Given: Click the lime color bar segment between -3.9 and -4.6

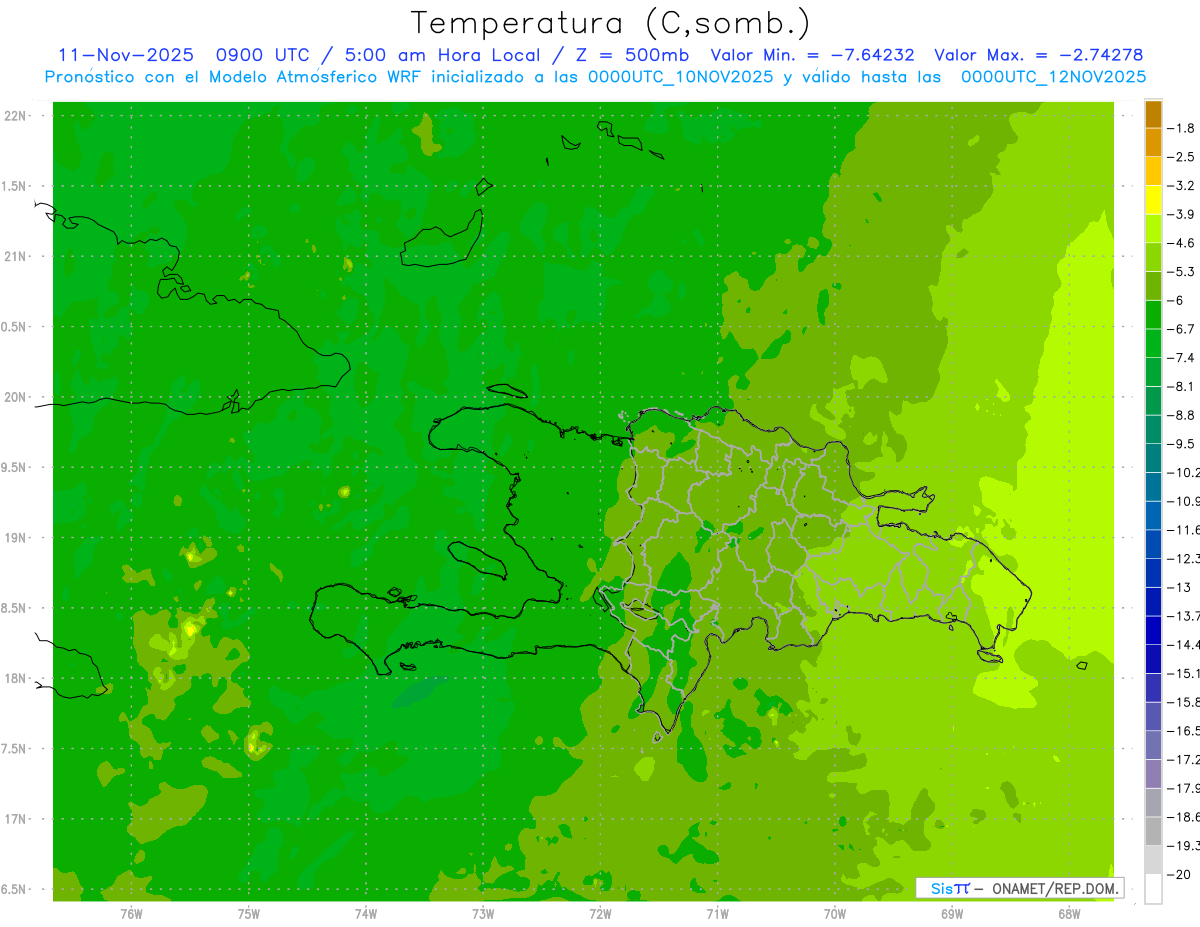Looking at the screenshot, I should coord(1153,228).
